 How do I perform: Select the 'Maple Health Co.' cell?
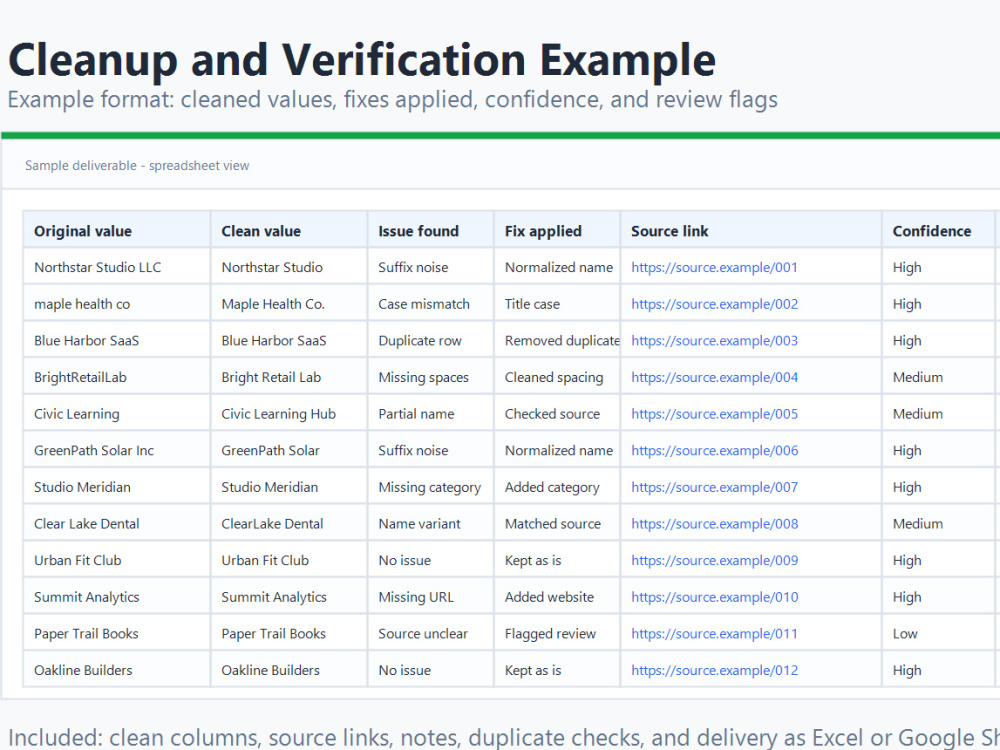(x=289, y=304)
